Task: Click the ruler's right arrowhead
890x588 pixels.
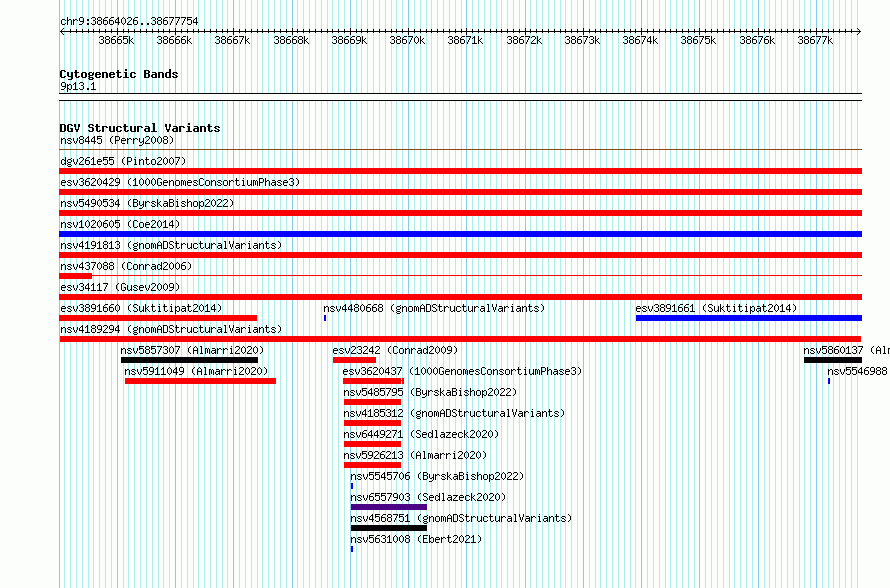Action: click(859, 32)
